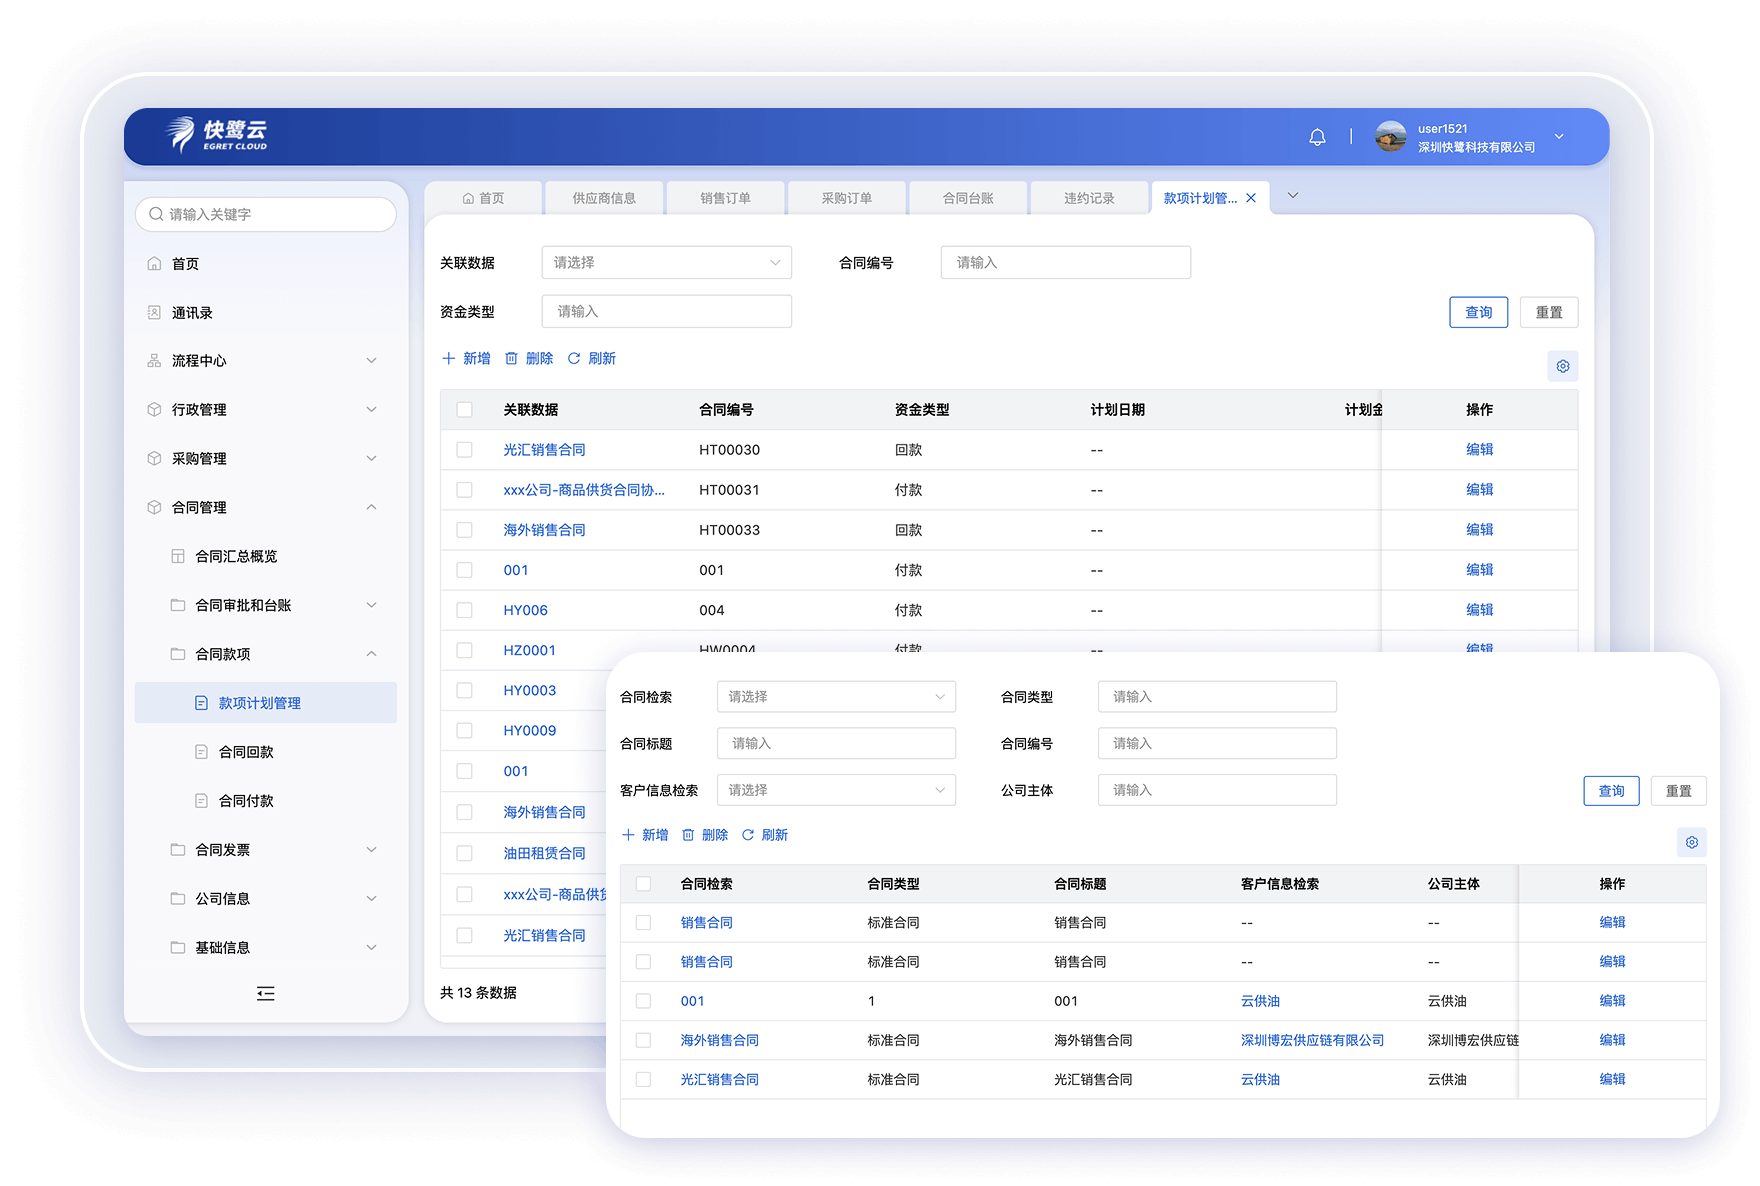Switch to the 供应商信息 tab
The width and height of the screenshot is (1760, 1186).
coord(604,199)
